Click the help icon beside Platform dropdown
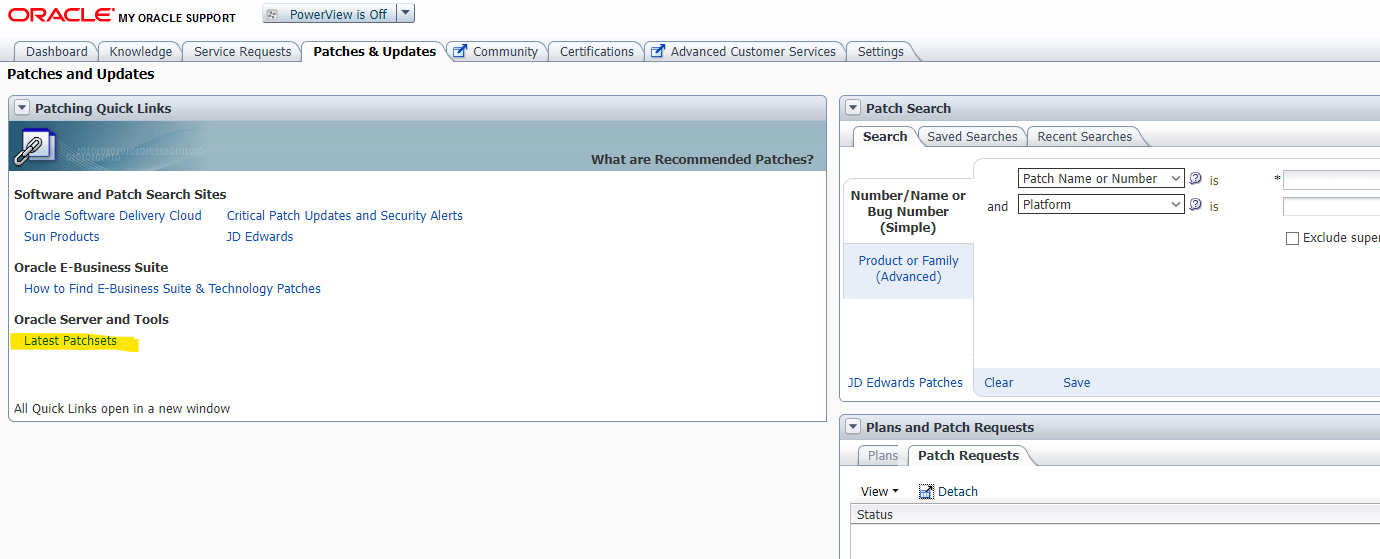1380x559 pixels. [x=1195, y=205]
